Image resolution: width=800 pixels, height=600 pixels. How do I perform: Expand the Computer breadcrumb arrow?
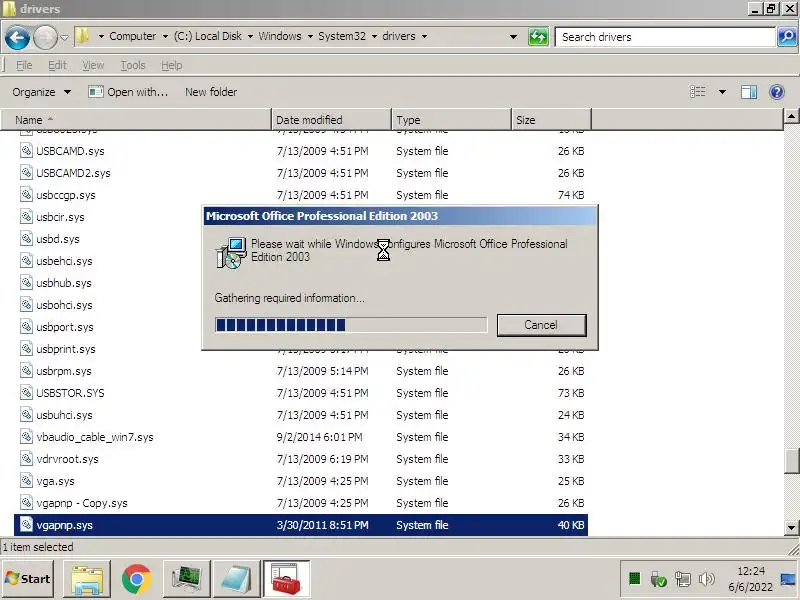(x=165, y=36)
